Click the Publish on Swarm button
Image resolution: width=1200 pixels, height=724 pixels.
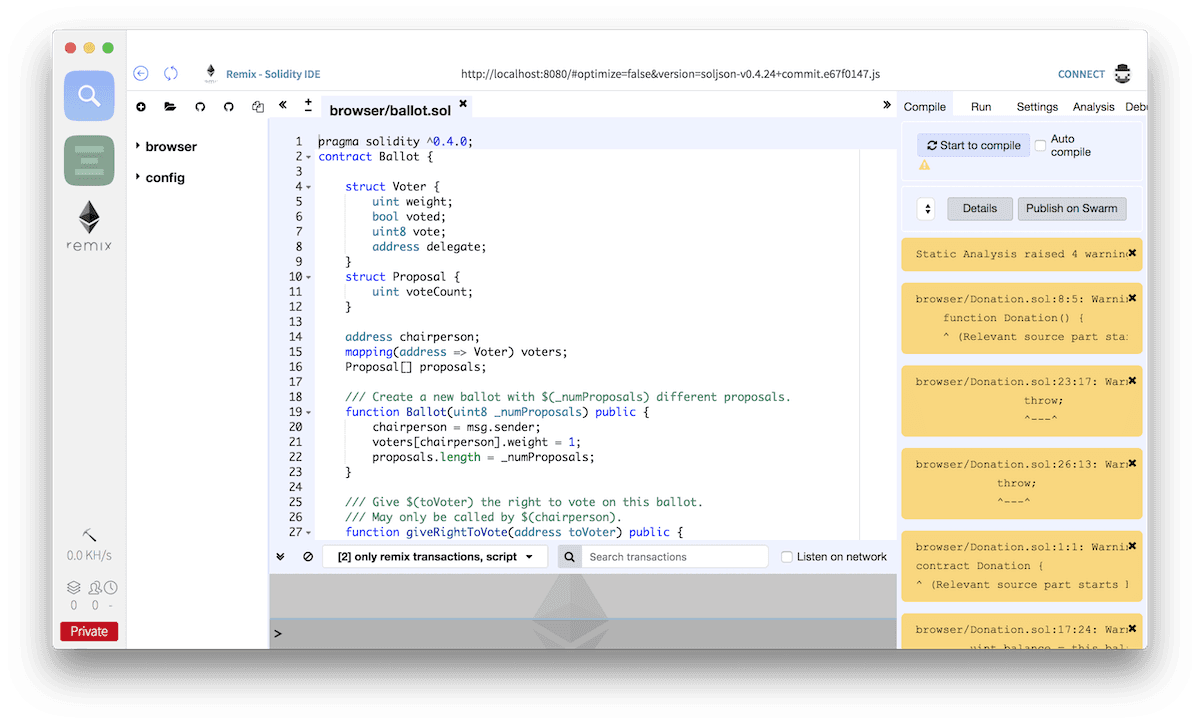pyautogui.click(x=1072, y=208)
